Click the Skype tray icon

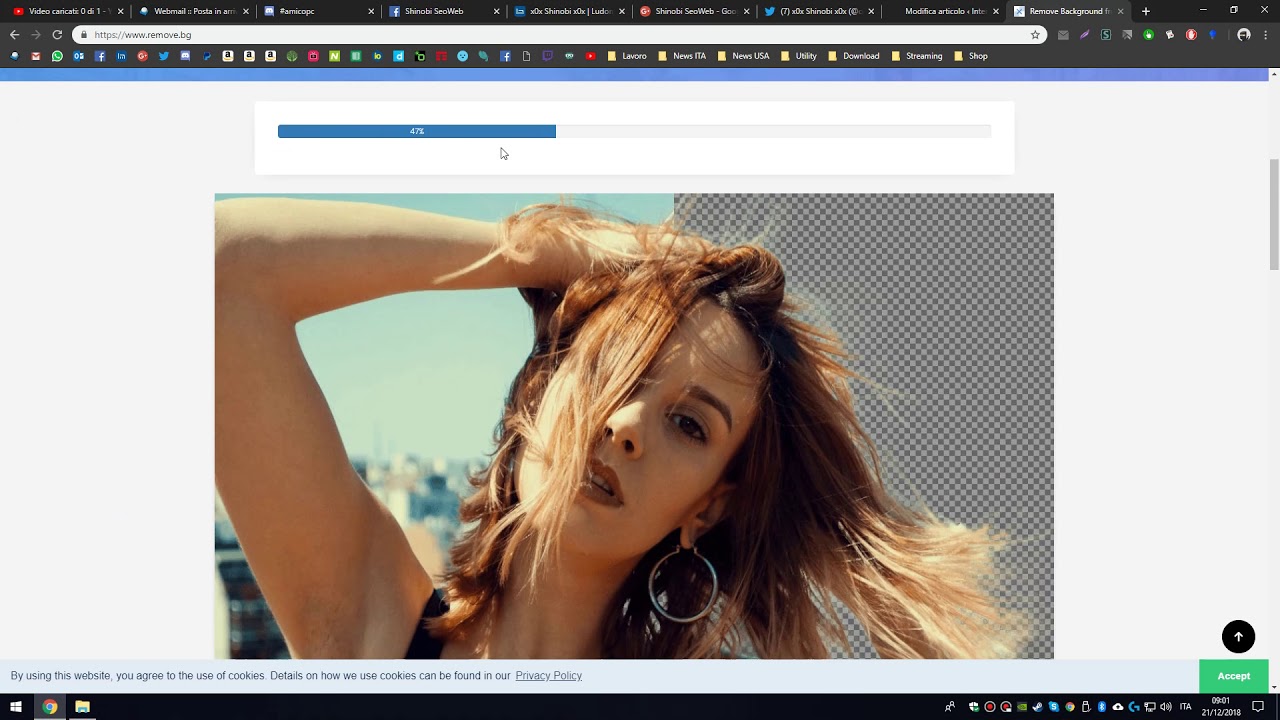(x=1054, y=707)
